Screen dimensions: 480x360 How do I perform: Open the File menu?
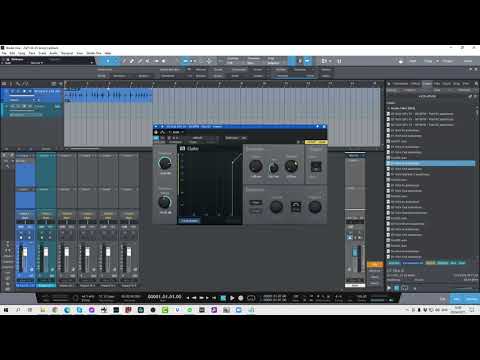click(4, 53)
